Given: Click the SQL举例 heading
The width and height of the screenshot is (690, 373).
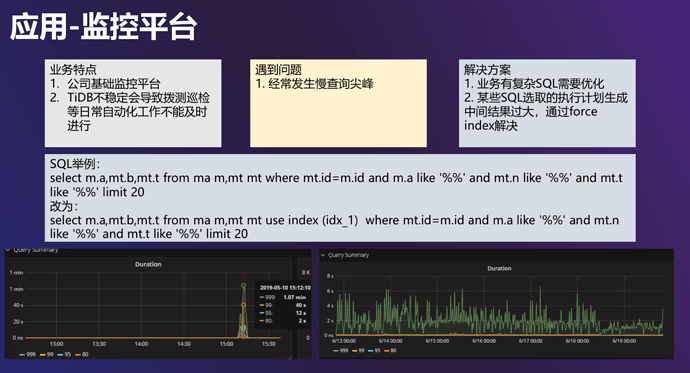Looking at the screenshot, I should point(74,164).
